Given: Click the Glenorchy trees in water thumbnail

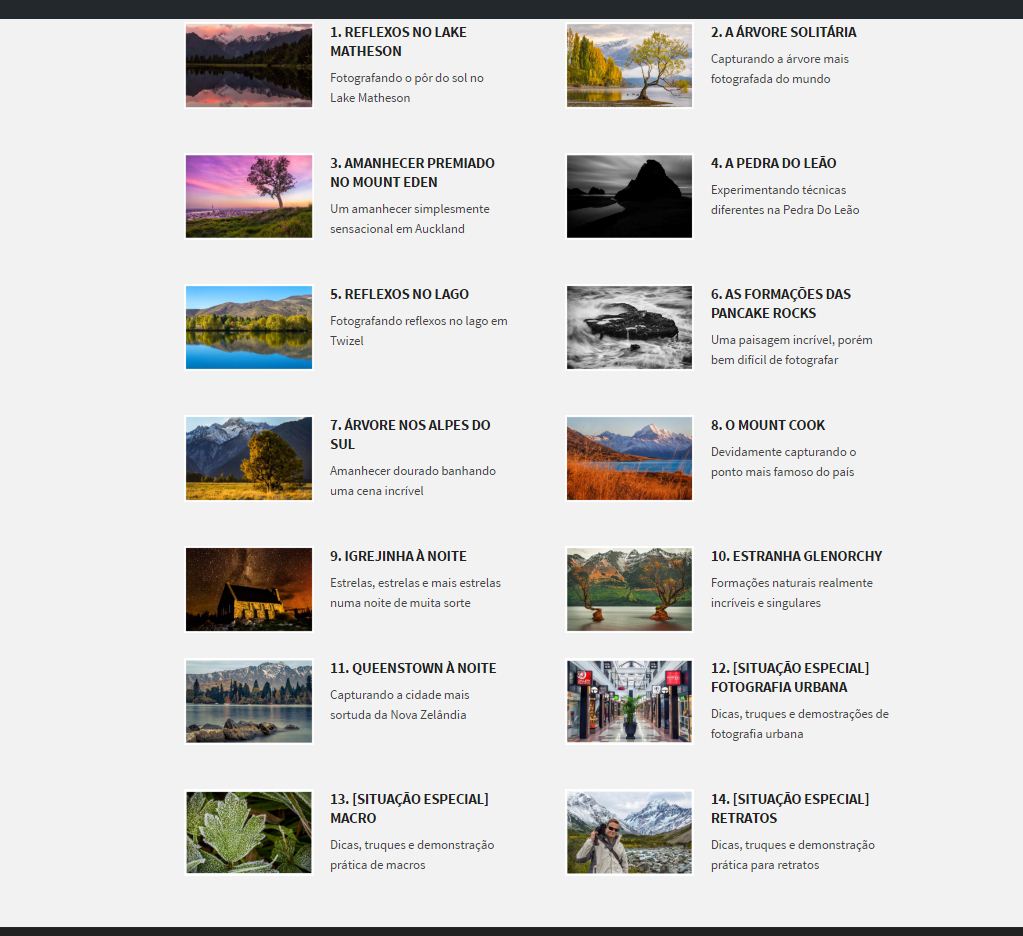Looking at the screenshot, I should 629,589.
